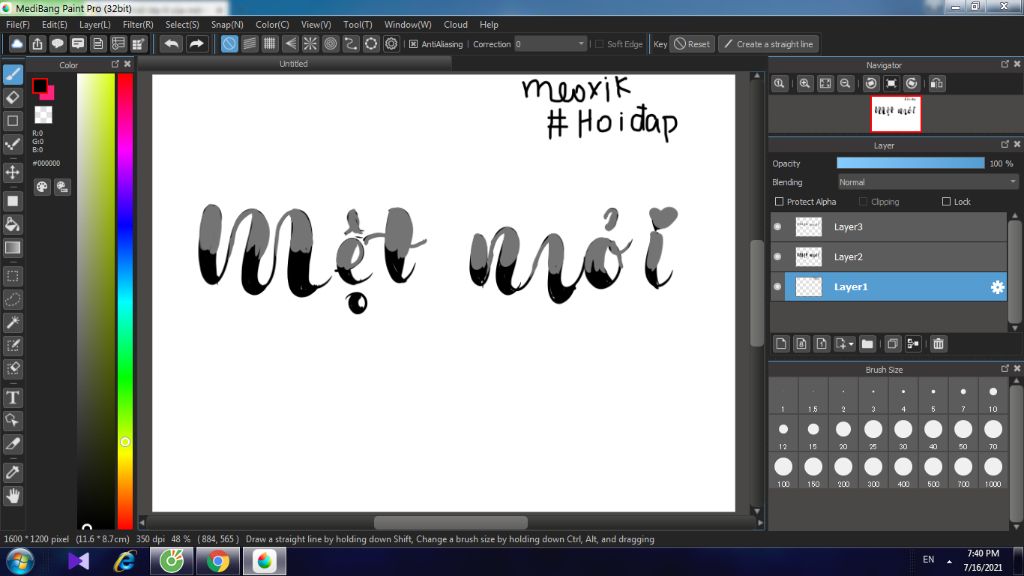Select the Brush tool
Viewport: 1024px width, 576px height.
12,74
